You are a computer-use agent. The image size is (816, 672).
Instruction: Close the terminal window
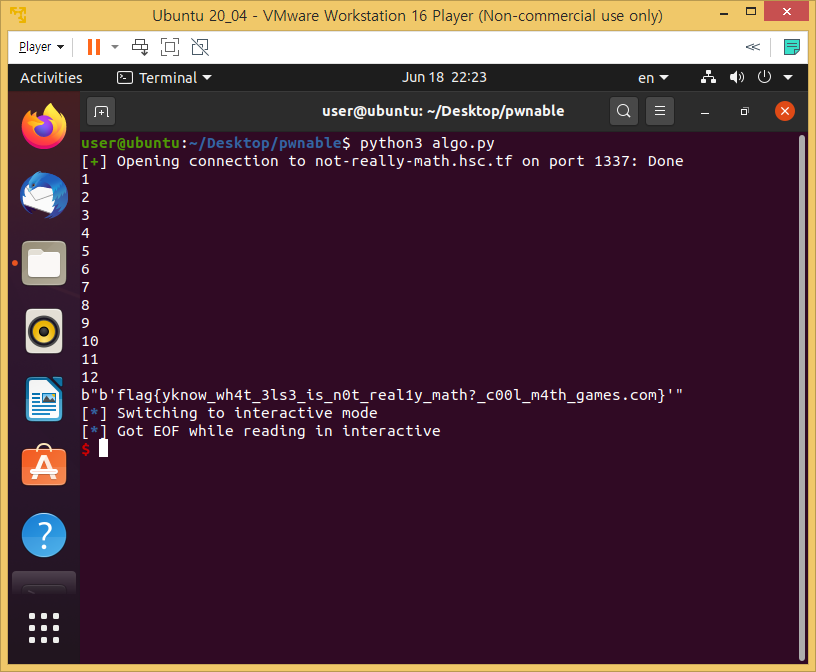(x=784, y=111)
